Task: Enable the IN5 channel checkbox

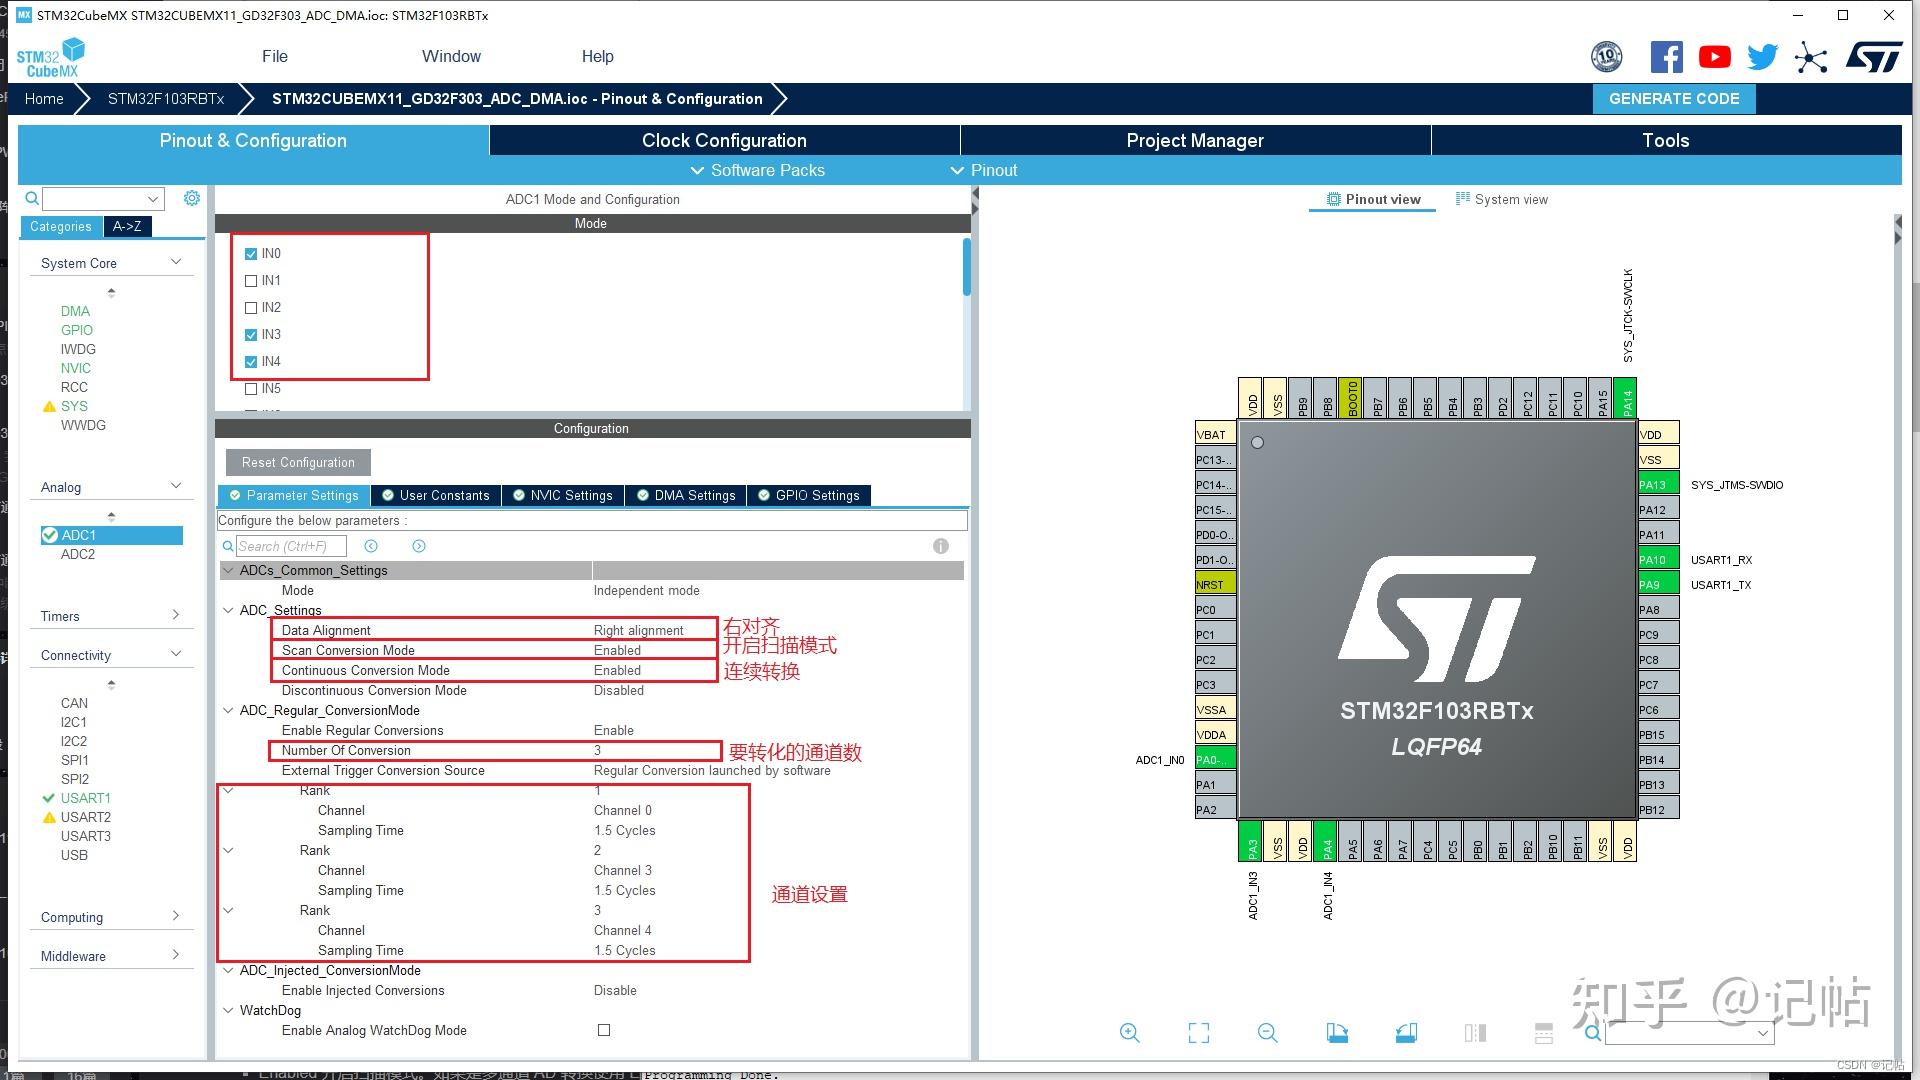Action: pyautogui.click(x=251, y=389)
